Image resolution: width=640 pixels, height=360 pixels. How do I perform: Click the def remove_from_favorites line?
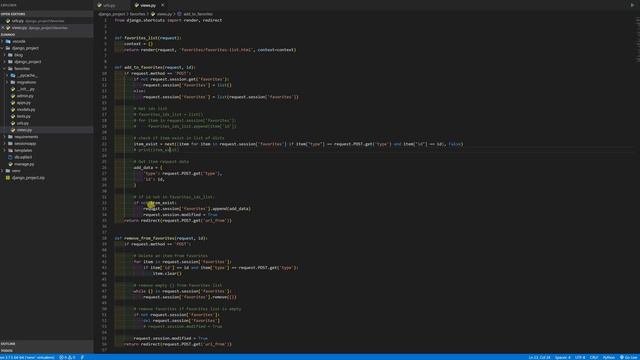pos(161,238)
